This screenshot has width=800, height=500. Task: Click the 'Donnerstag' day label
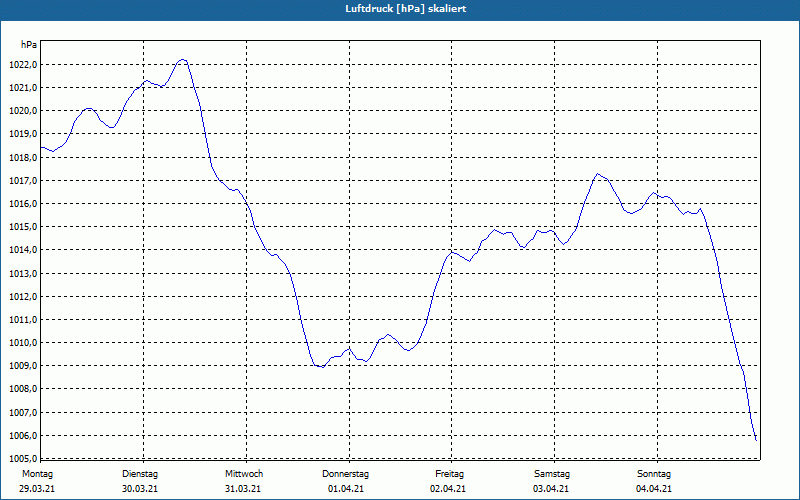345,474
